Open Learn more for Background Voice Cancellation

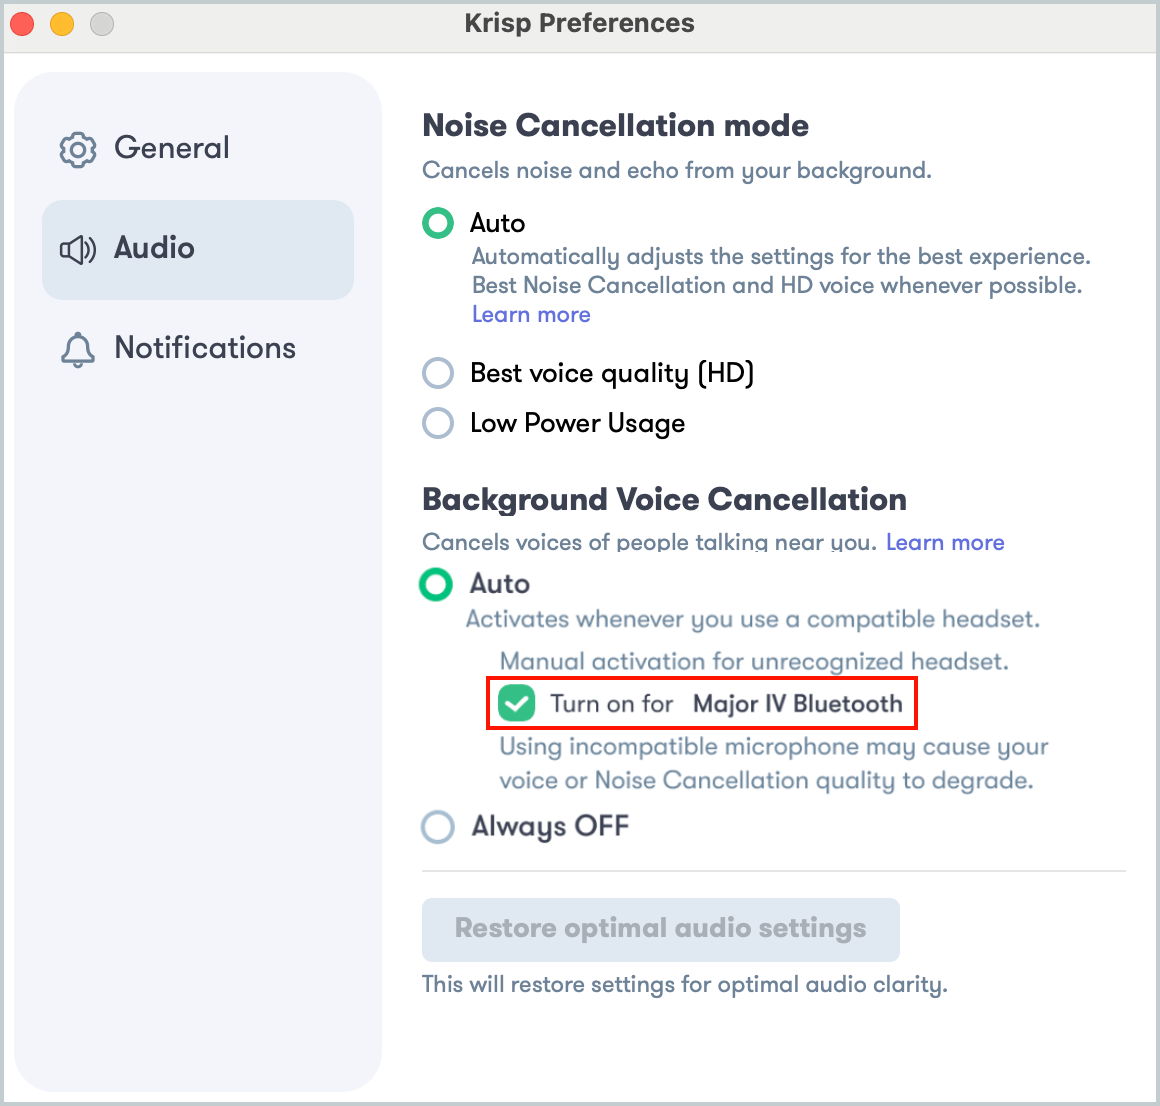tap(945, 542)
